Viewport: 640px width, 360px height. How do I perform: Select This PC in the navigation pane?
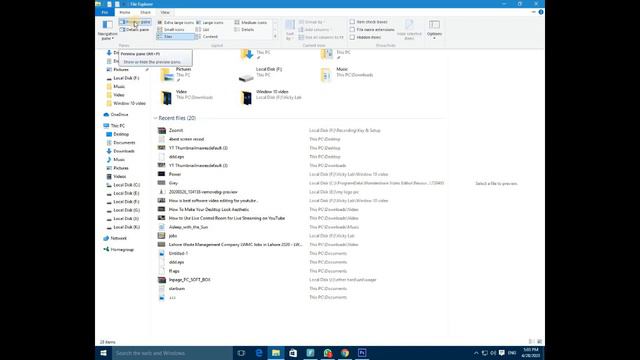pyautogui.click(x=114, y=126)
